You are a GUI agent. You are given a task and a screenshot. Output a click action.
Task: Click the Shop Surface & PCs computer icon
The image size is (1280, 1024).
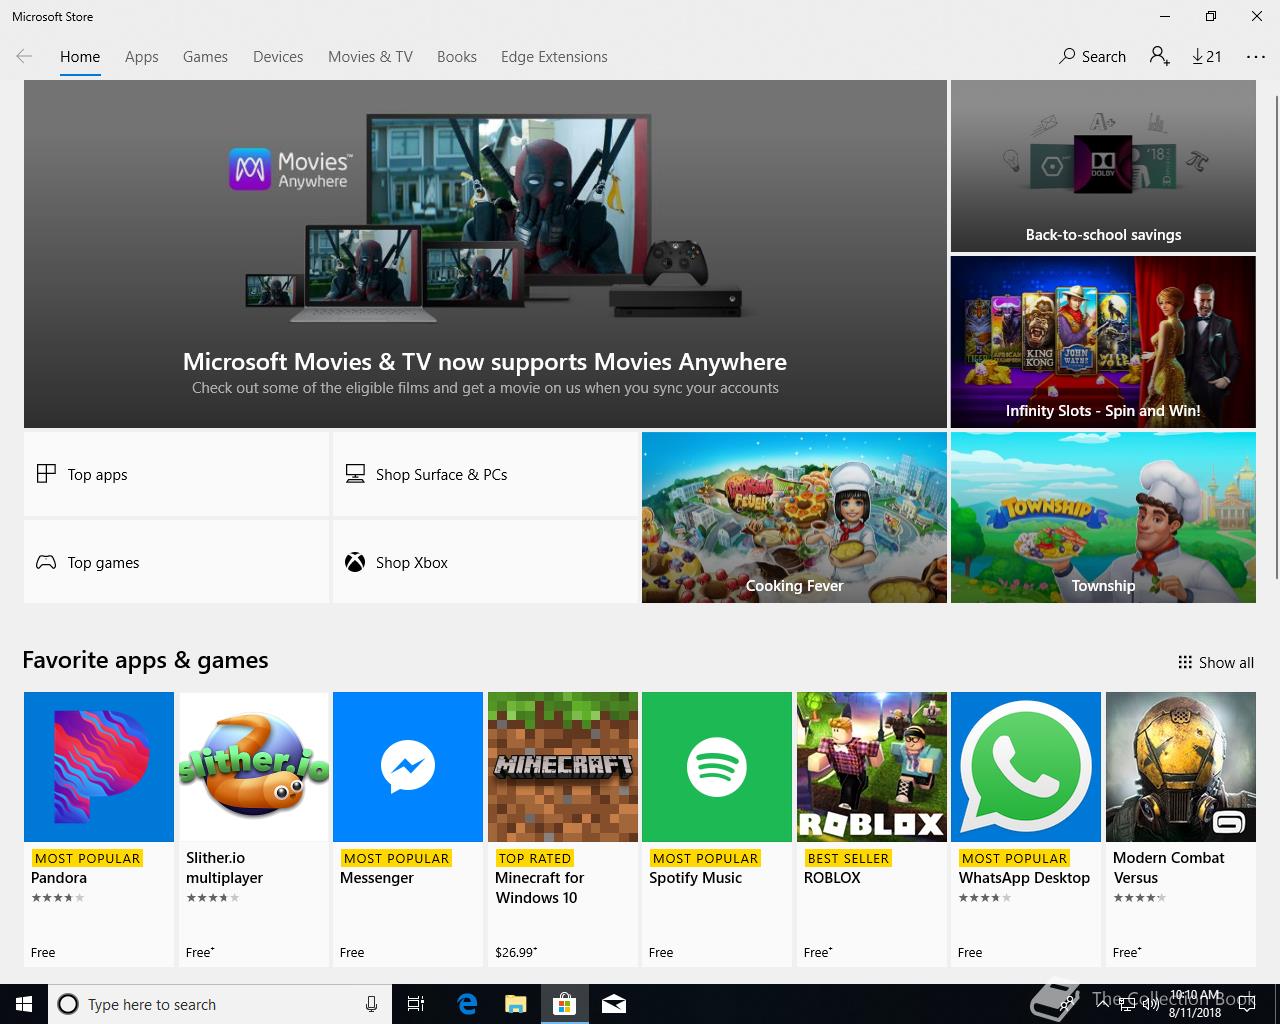click(x=355, y=474)
